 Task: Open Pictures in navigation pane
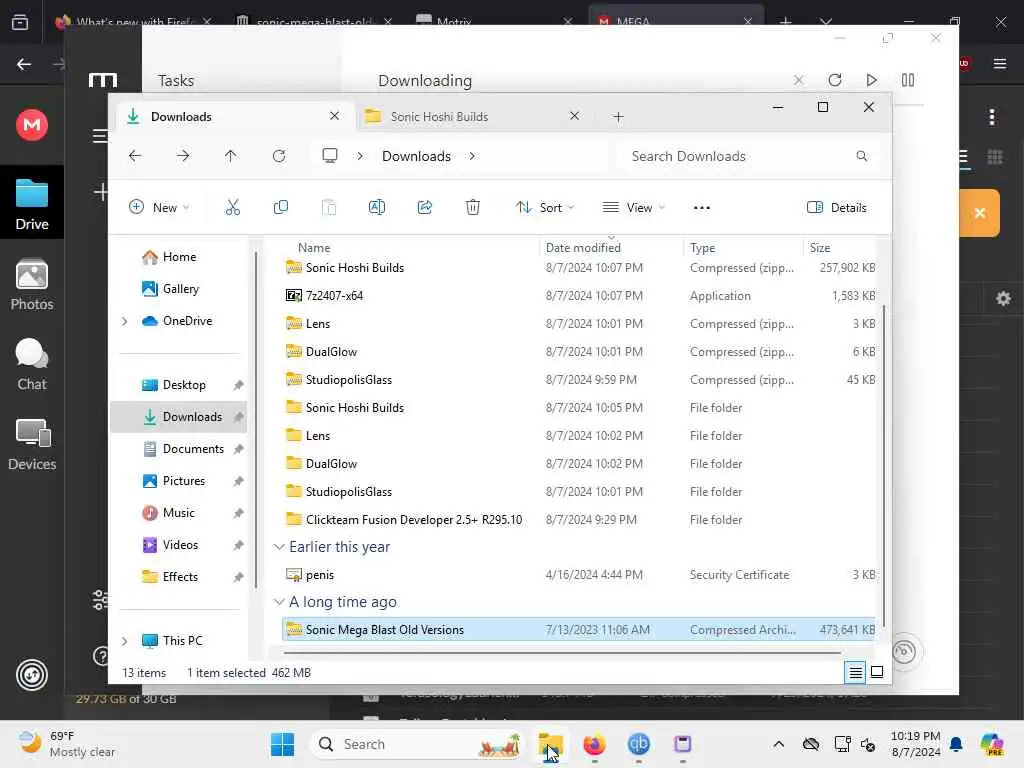tap(184, 481)
